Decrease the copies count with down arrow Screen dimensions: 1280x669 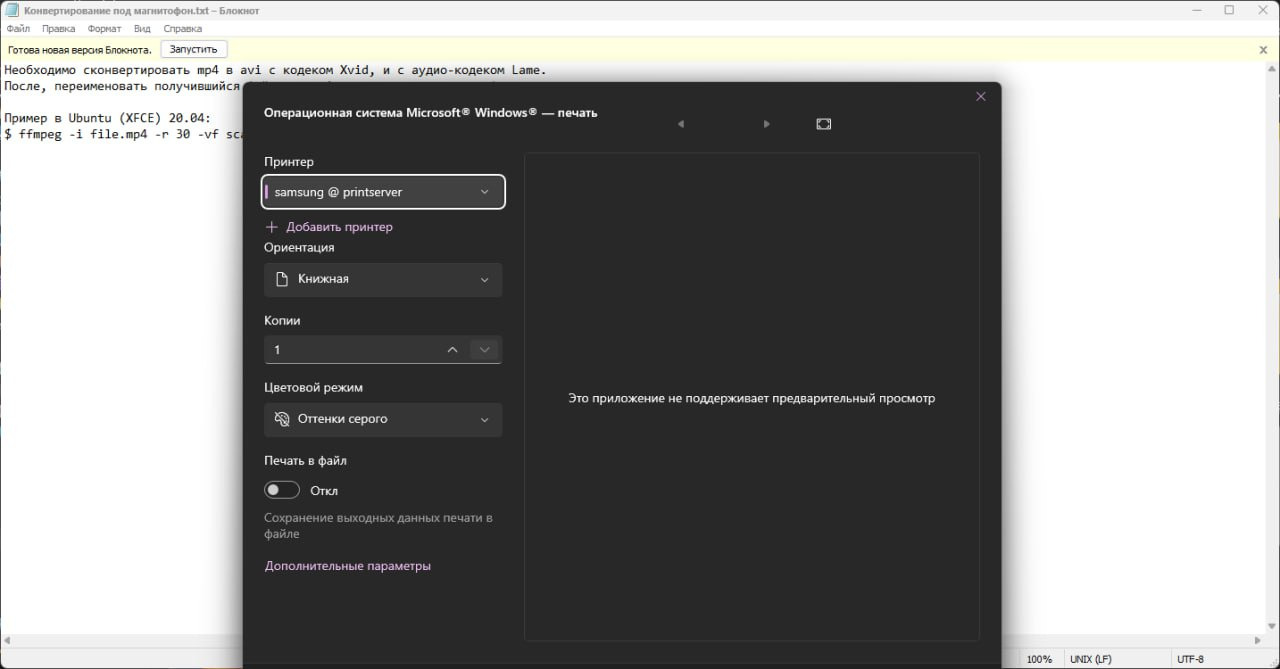click(484, 350)
